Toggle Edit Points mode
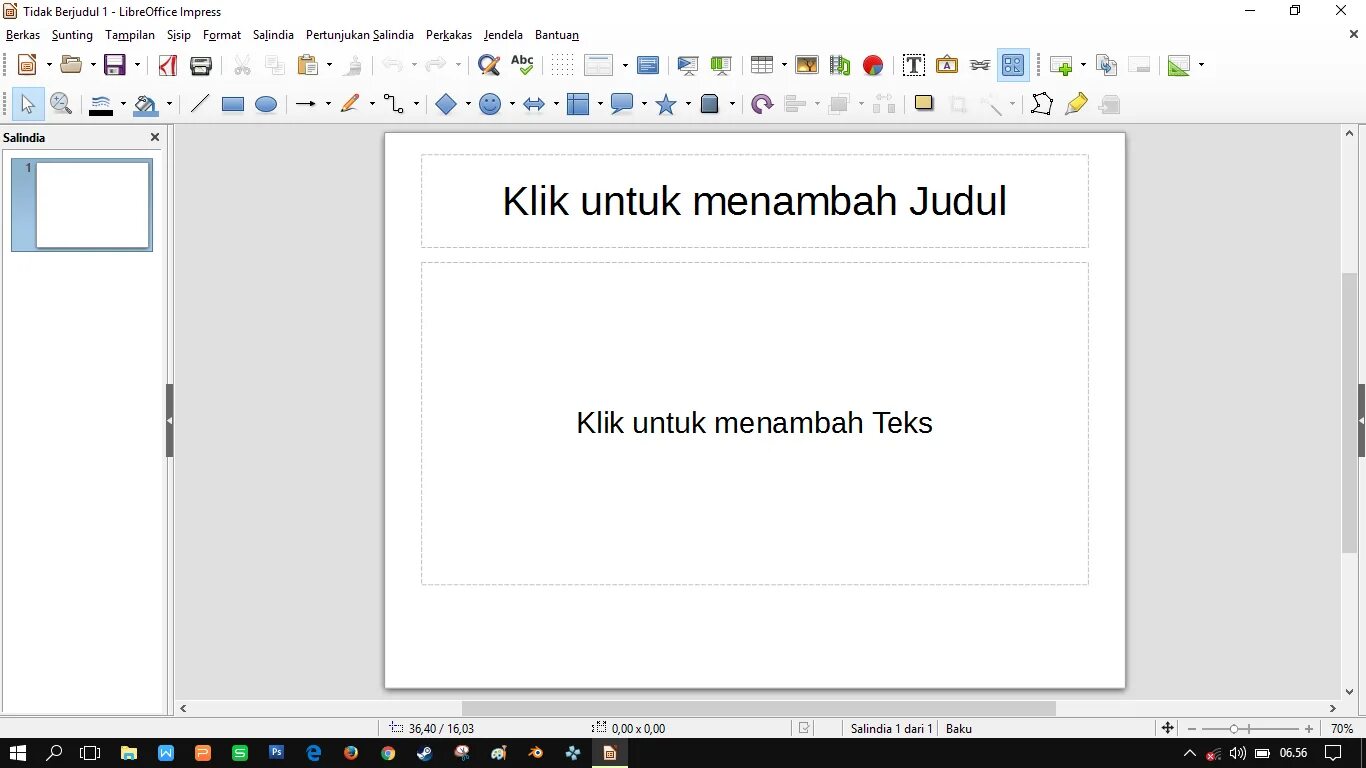The height and width of the screenshot is (768, 1366). pyautogui.click(x=1041, y=104)
